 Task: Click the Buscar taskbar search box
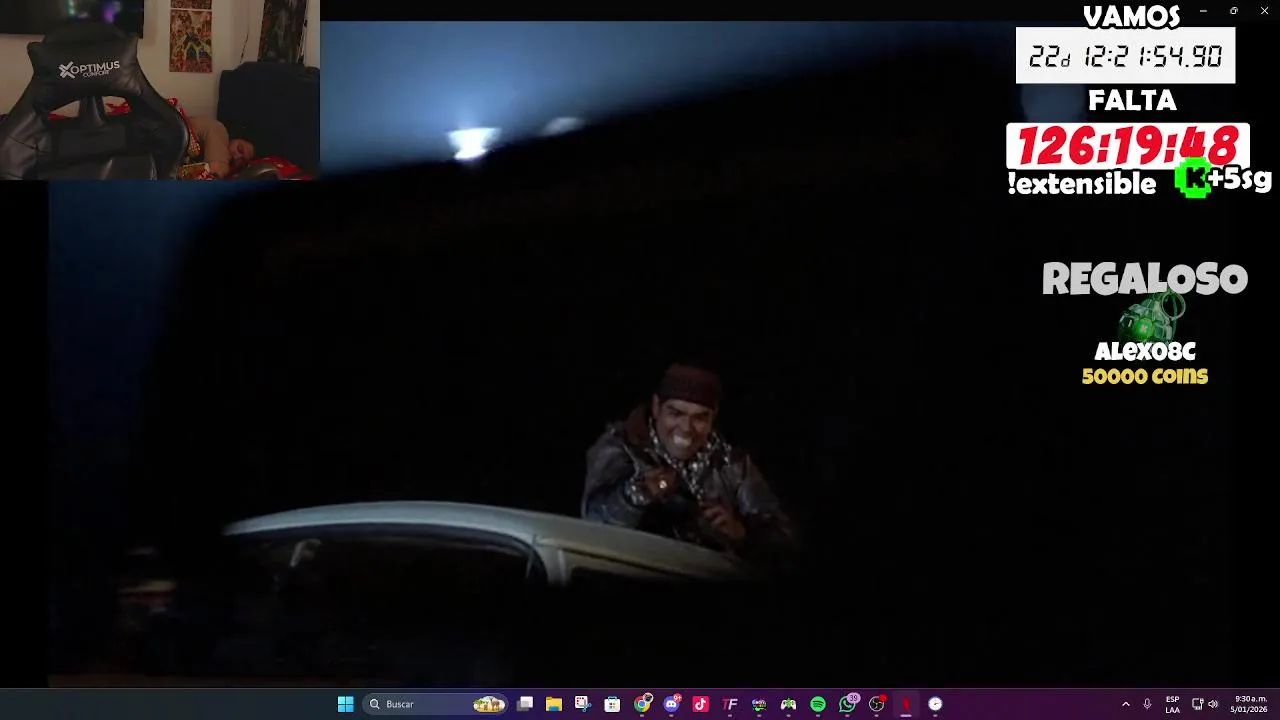(x=434, y=704)
